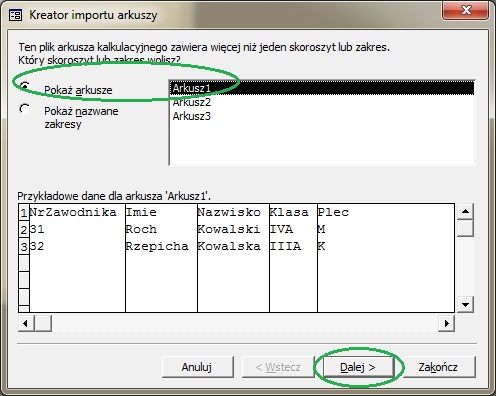Click the right arrow of the horizontal preview scrollbar

(x=447, y=323)
